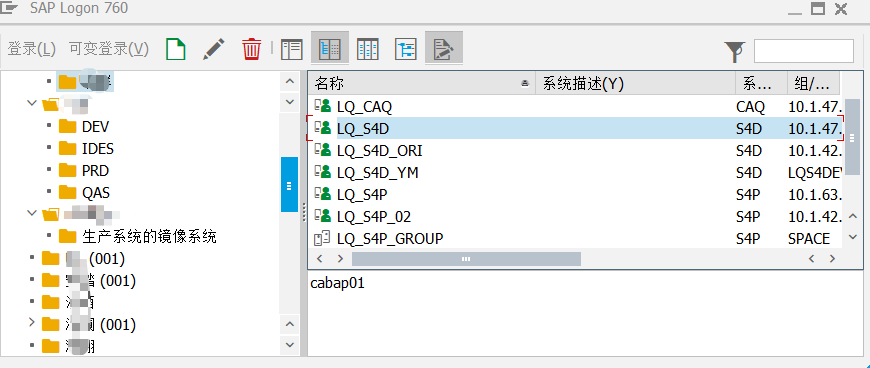
Task: Open the SAP Logon window system menu icon
Action: coord(8,8)
